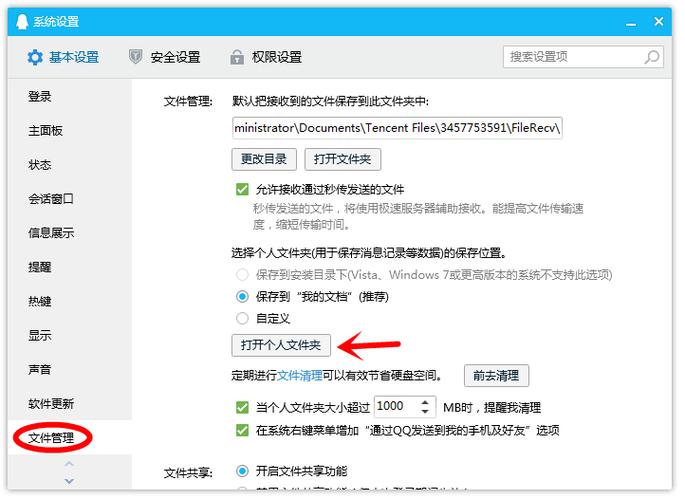This screenshot has height=499, width=685.
Task: Open the 声音 settings section
Action: (x=40, y=369)
